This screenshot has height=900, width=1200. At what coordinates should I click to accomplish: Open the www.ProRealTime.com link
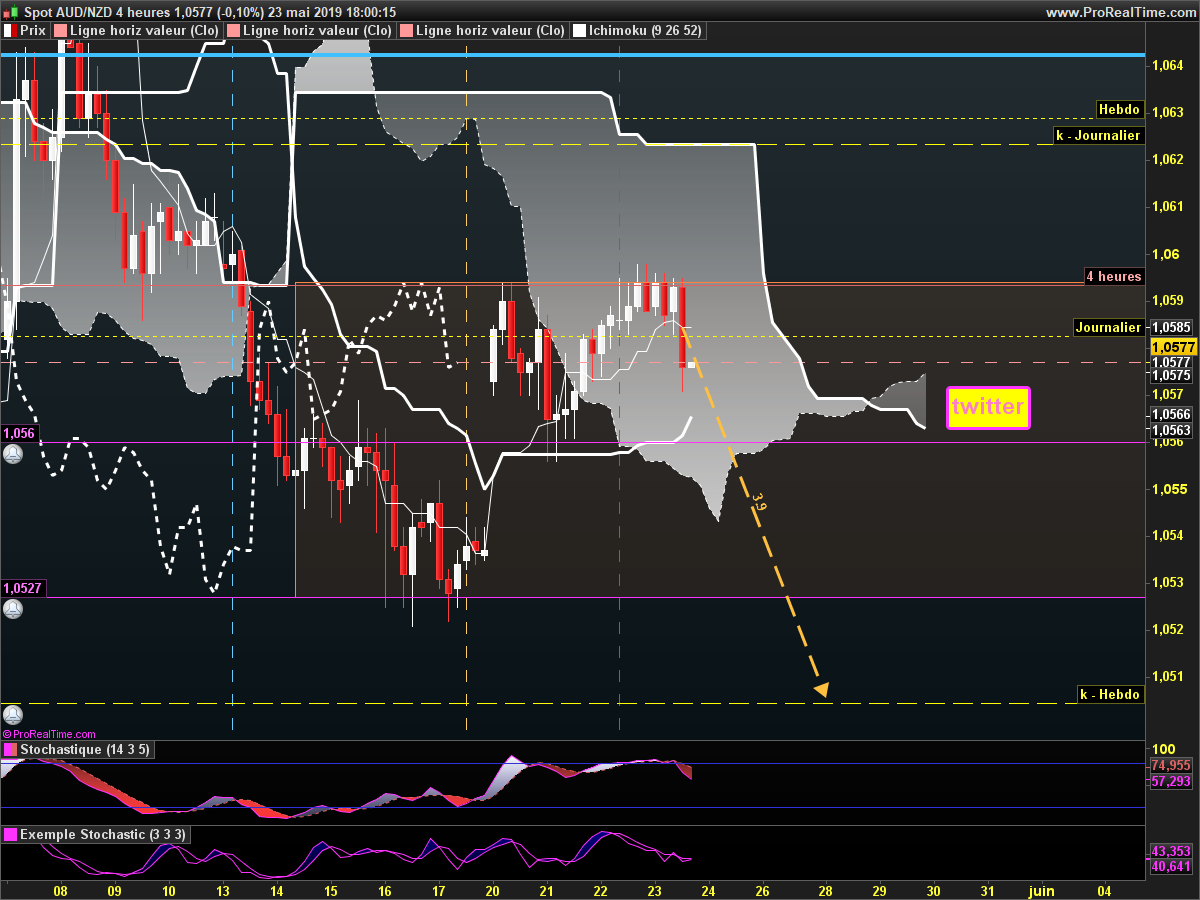1119,12
